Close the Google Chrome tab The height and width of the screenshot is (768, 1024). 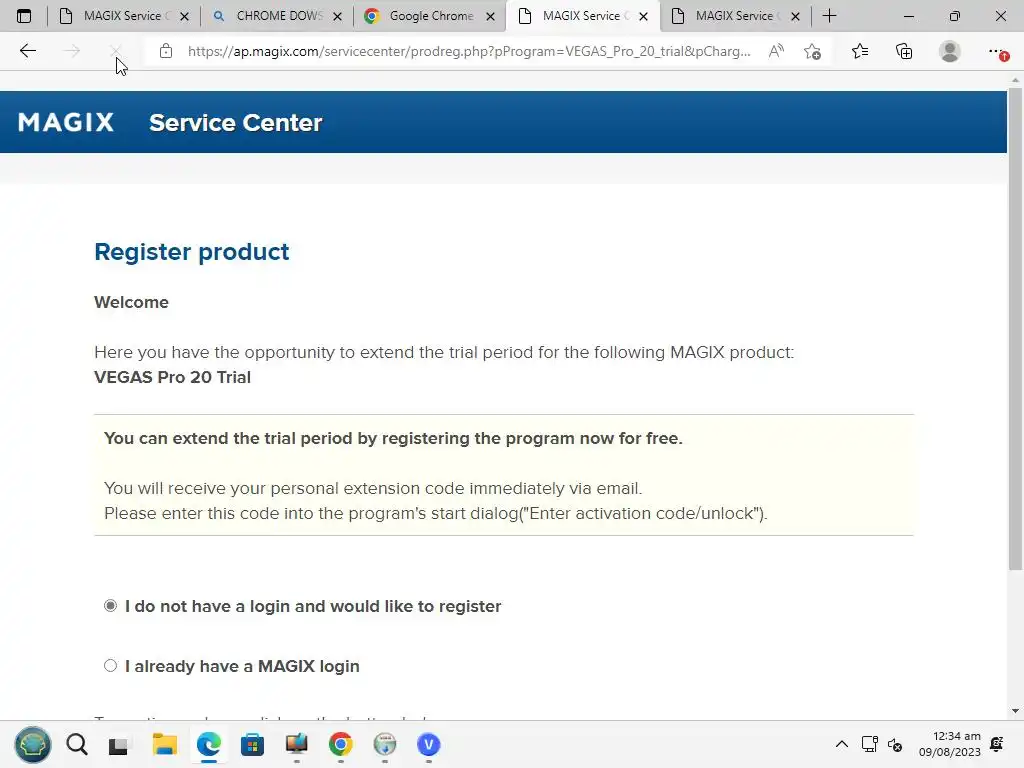(490, 16)
